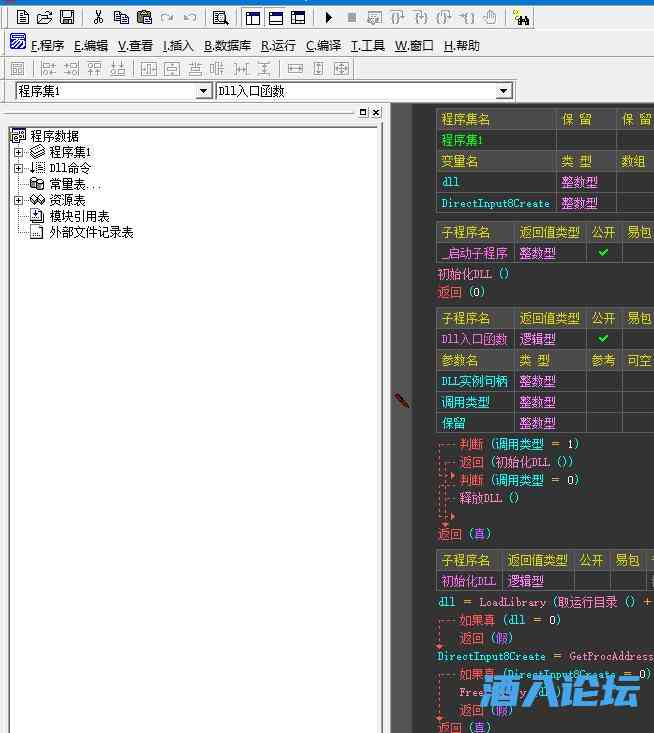Open the B.数据库 menu
The height and width of the screenshot is (733, 654).
[227, 46]
